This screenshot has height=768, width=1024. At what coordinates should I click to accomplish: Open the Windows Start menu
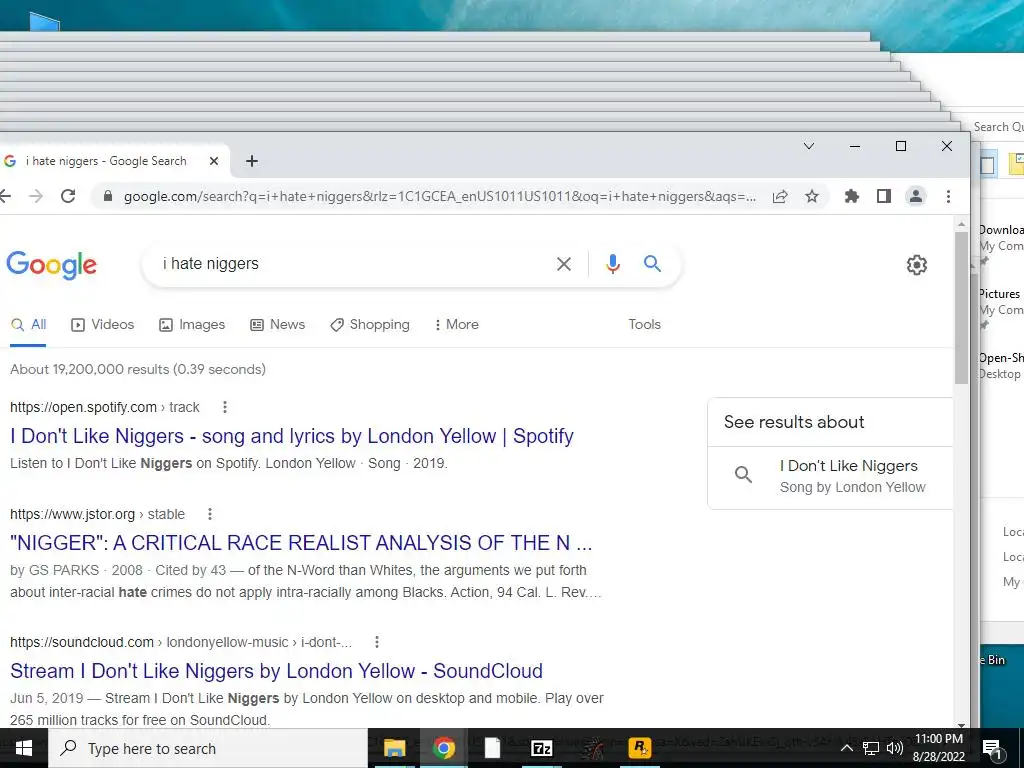click(24, 748)
